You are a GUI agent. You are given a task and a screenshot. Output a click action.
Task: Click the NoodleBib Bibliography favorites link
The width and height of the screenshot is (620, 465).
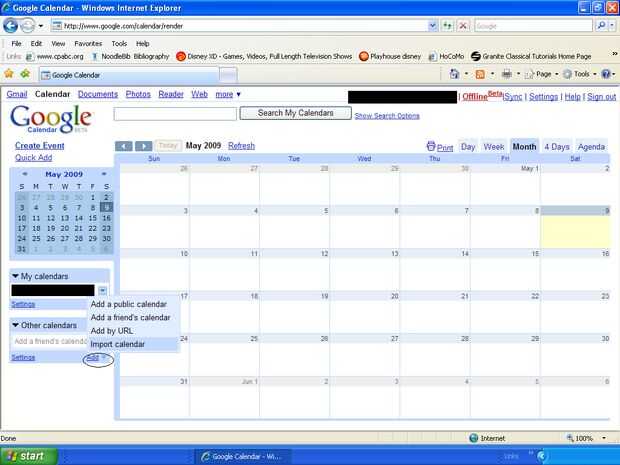(x=130, y=57)
